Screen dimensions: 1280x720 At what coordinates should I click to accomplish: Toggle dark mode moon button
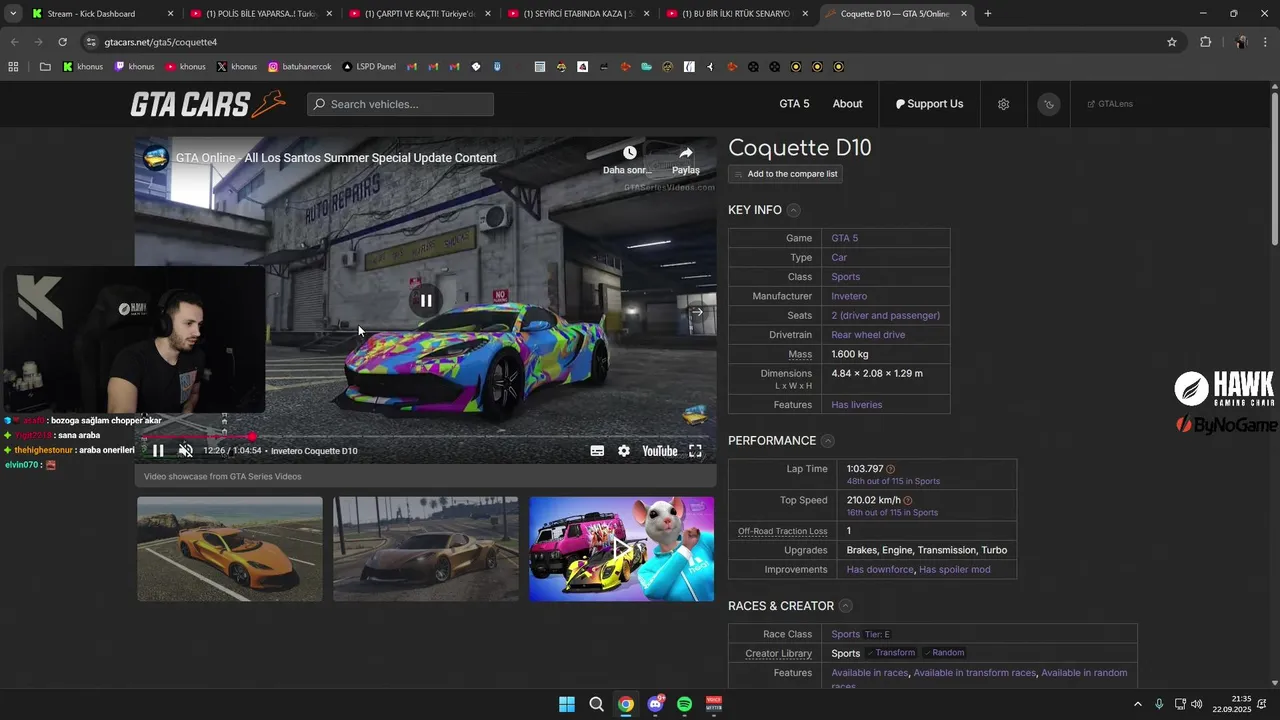(x=1048, y=104)
